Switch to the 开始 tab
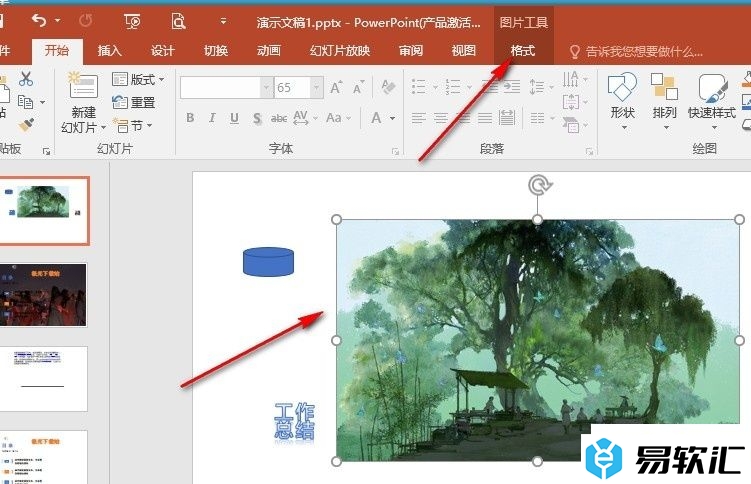This screenshot has height=484, width=751. point(57,51)
